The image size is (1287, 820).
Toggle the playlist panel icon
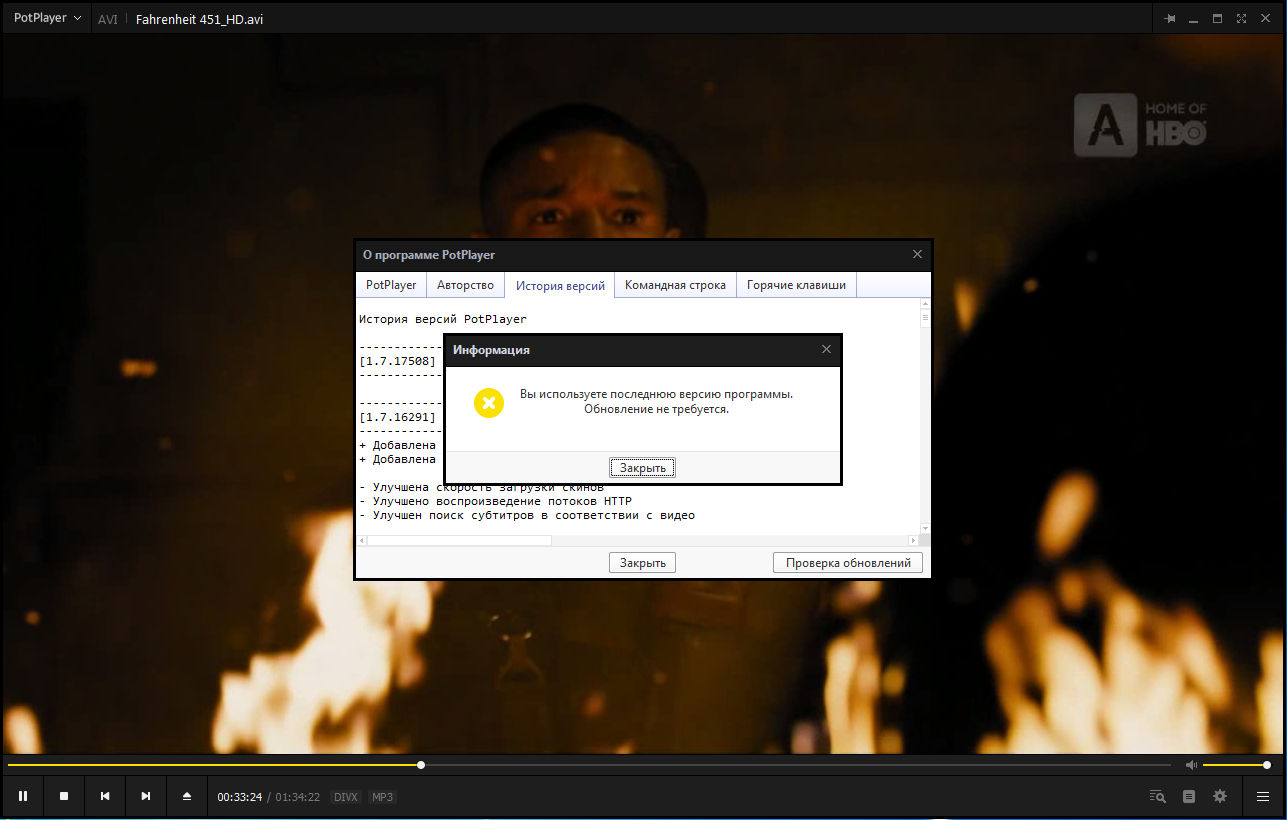[x=1189, y=797]
